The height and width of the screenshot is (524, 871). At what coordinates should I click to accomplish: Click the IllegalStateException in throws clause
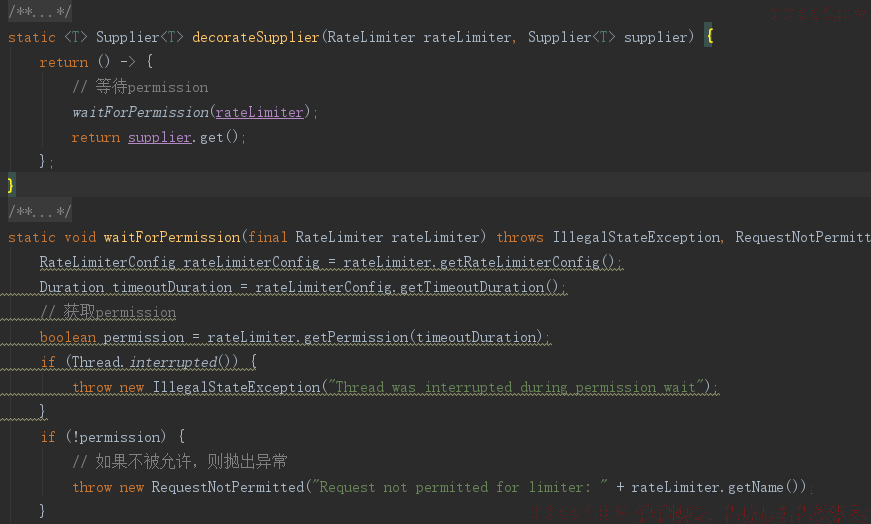coord(637,237)
